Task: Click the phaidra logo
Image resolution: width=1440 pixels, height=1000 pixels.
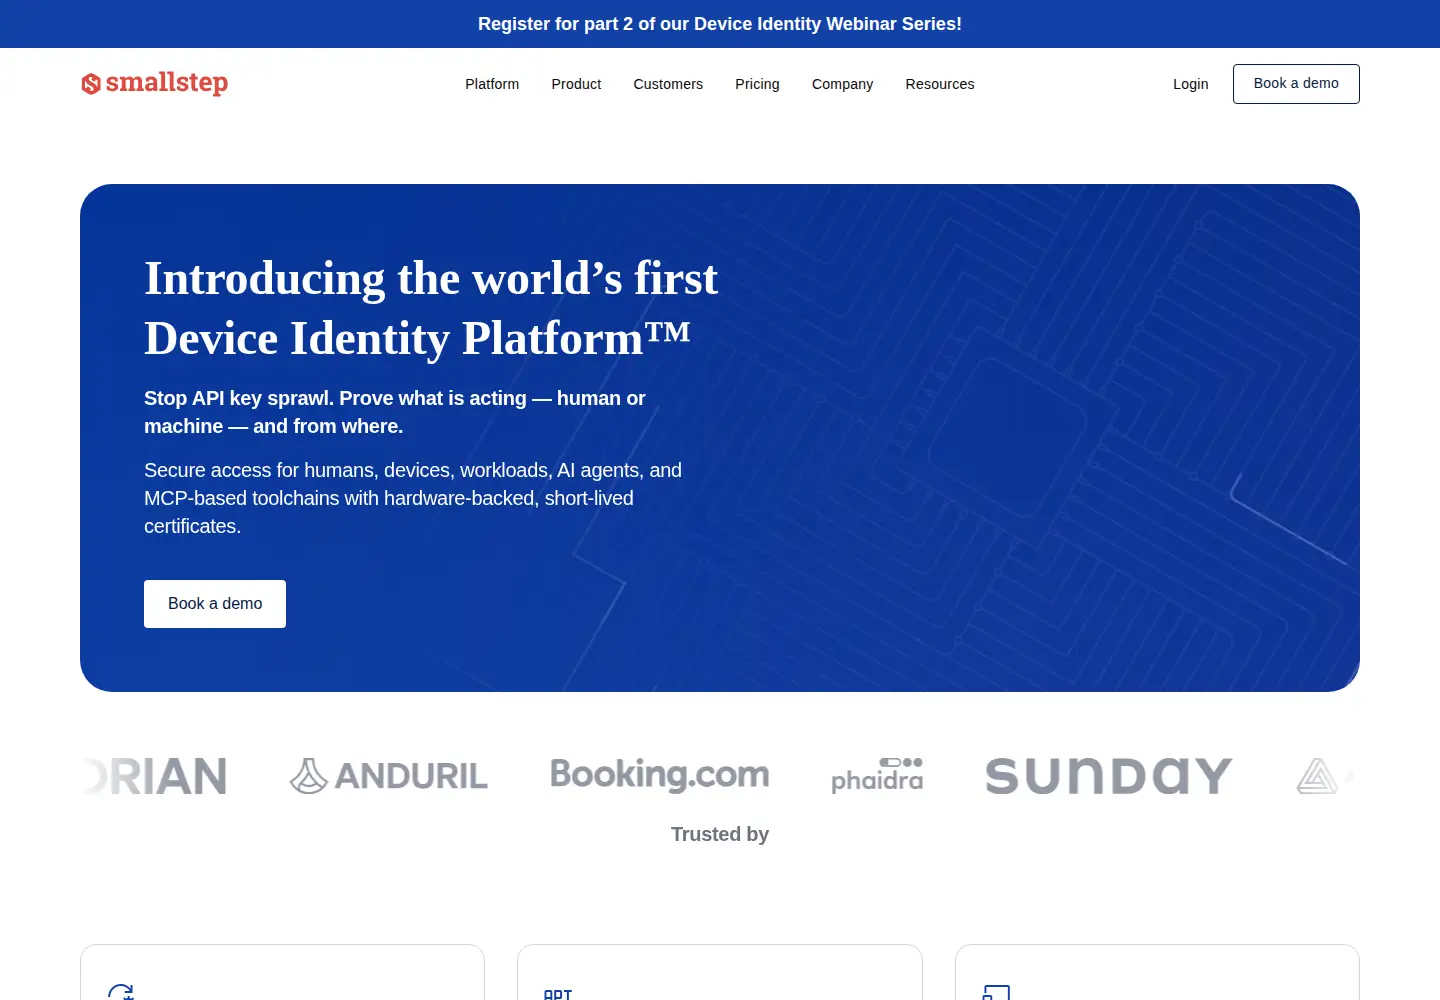Action: pos(878,776)
